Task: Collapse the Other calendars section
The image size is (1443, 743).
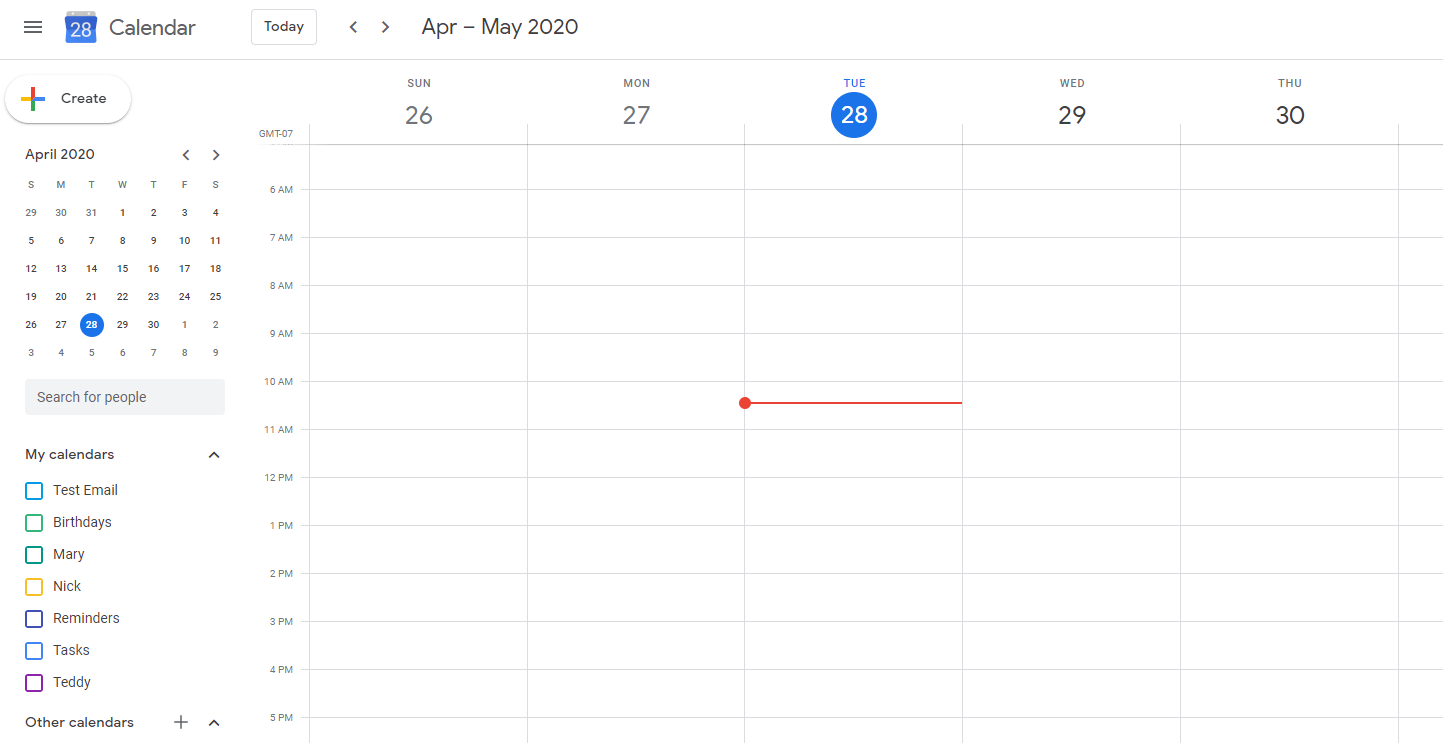Action: click(214, 722)
